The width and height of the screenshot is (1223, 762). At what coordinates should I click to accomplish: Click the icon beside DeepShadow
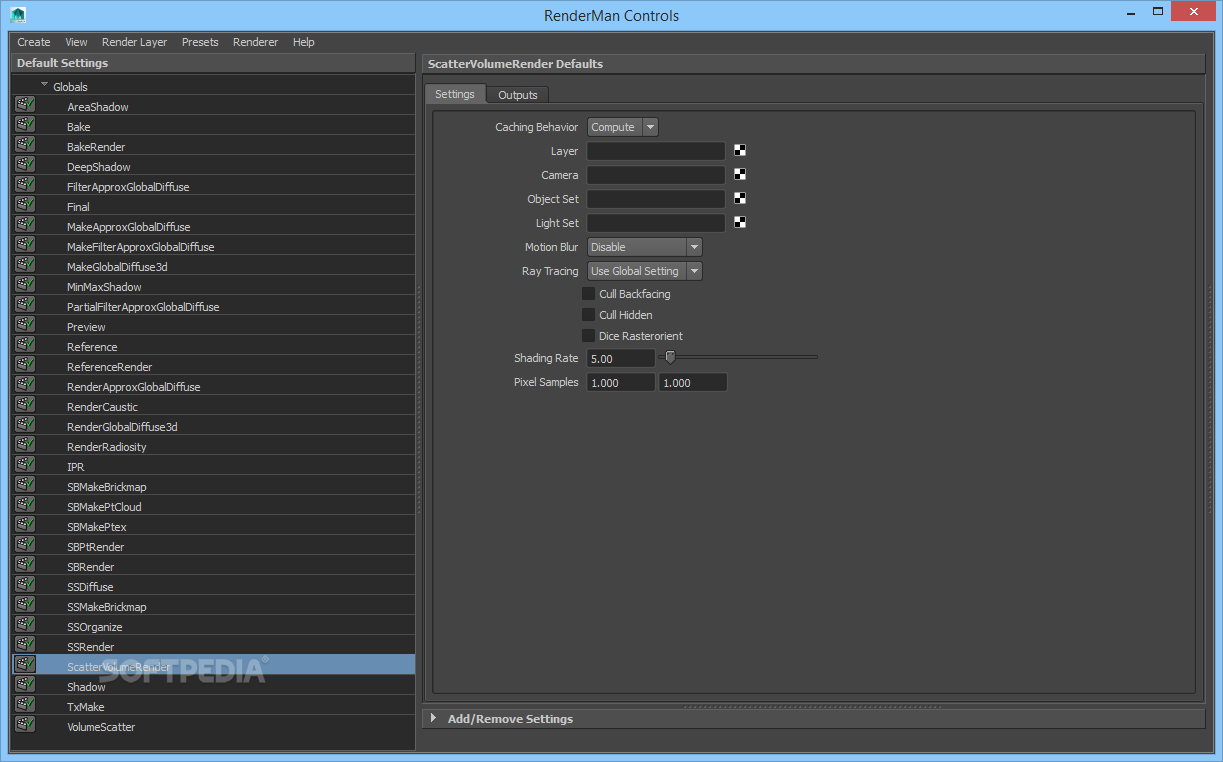(x=25, y=164)
